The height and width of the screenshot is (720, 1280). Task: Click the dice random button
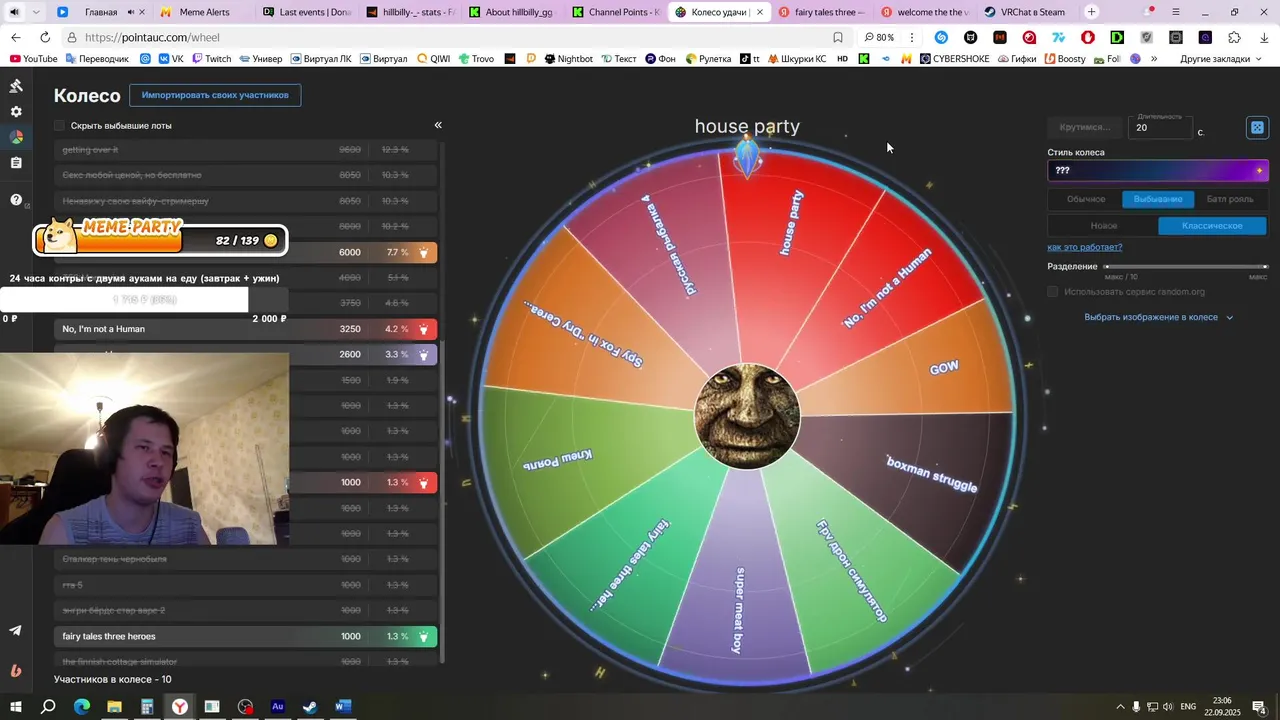(1257, 127)
